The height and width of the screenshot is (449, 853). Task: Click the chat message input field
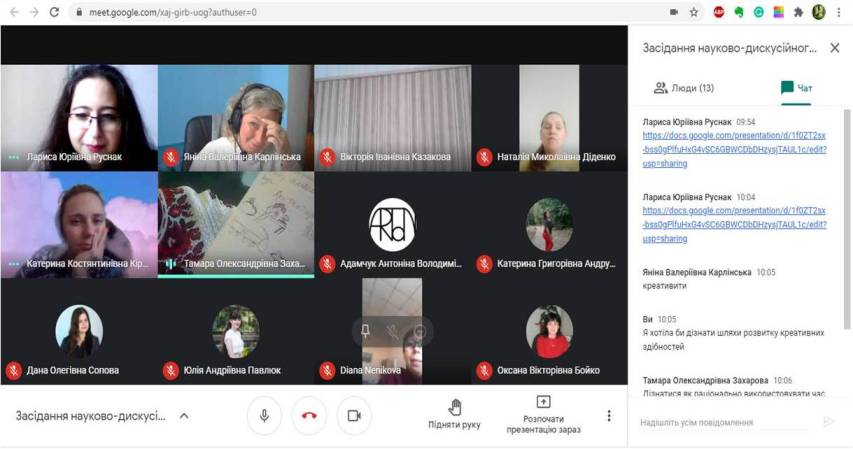tap(726, 422)
